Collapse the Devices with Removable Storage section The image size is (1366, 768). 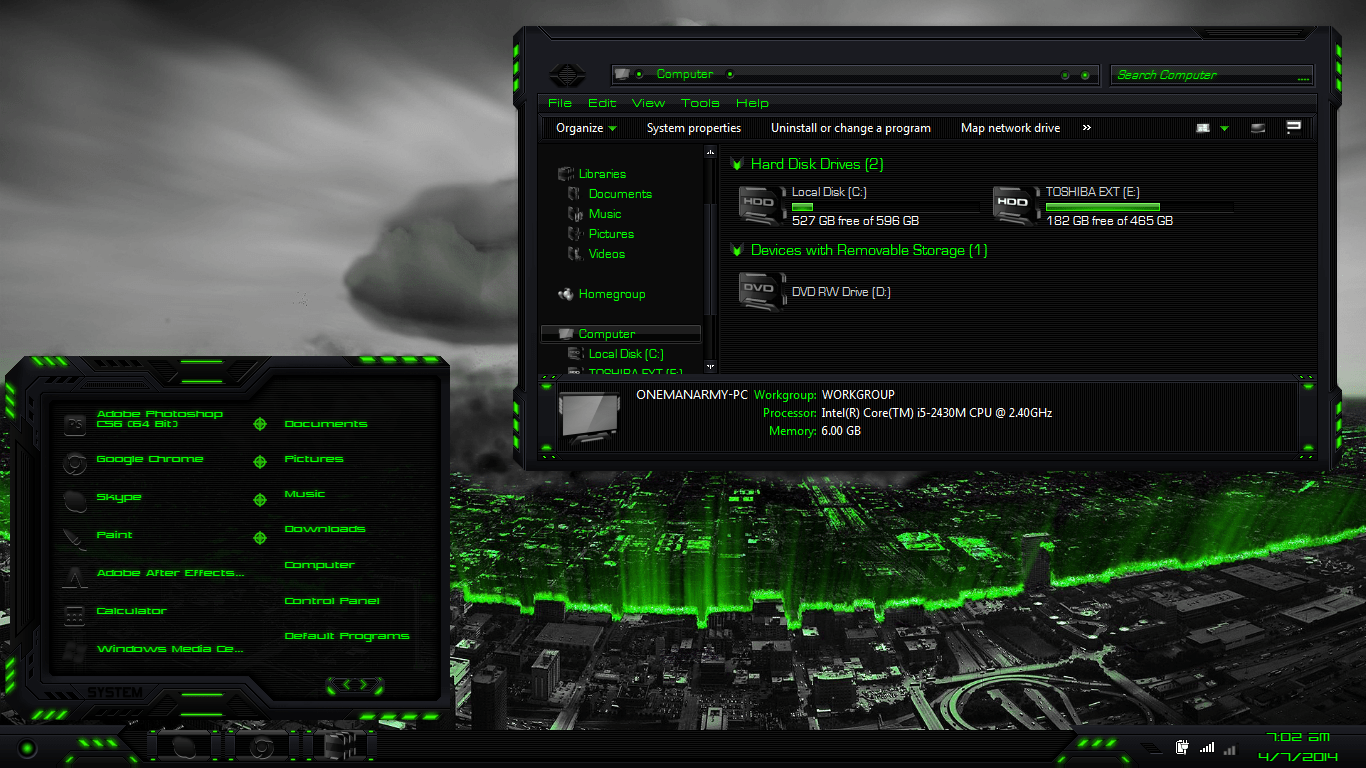pos(738,250)
